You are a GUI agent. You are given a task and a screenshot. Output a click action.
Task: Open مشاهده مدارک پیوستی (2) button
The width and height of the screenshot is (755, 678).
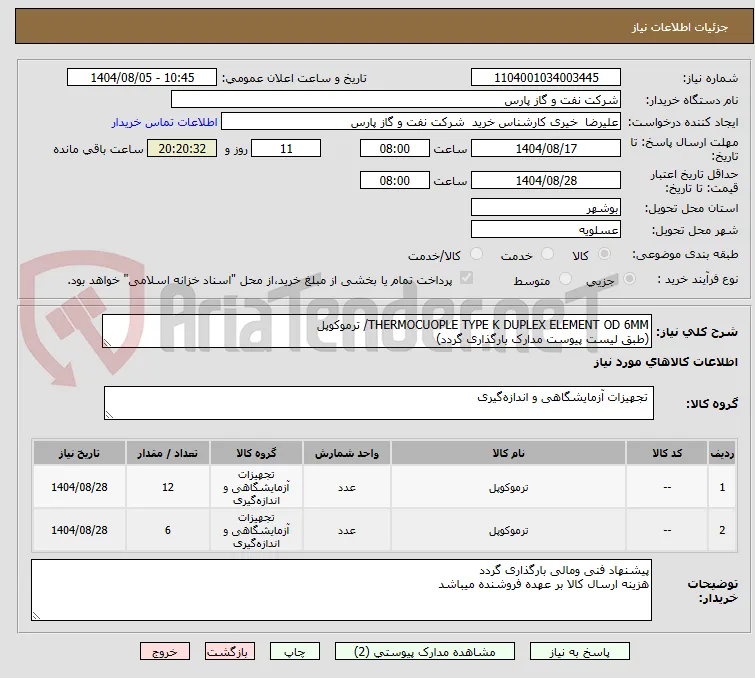[425, 652]
